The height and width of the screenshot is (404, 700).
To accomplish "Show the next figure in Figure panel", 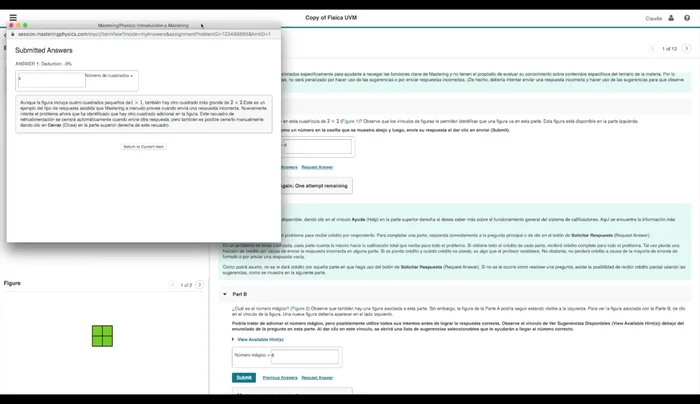I will pyautogui.click(x=200, y=285).
